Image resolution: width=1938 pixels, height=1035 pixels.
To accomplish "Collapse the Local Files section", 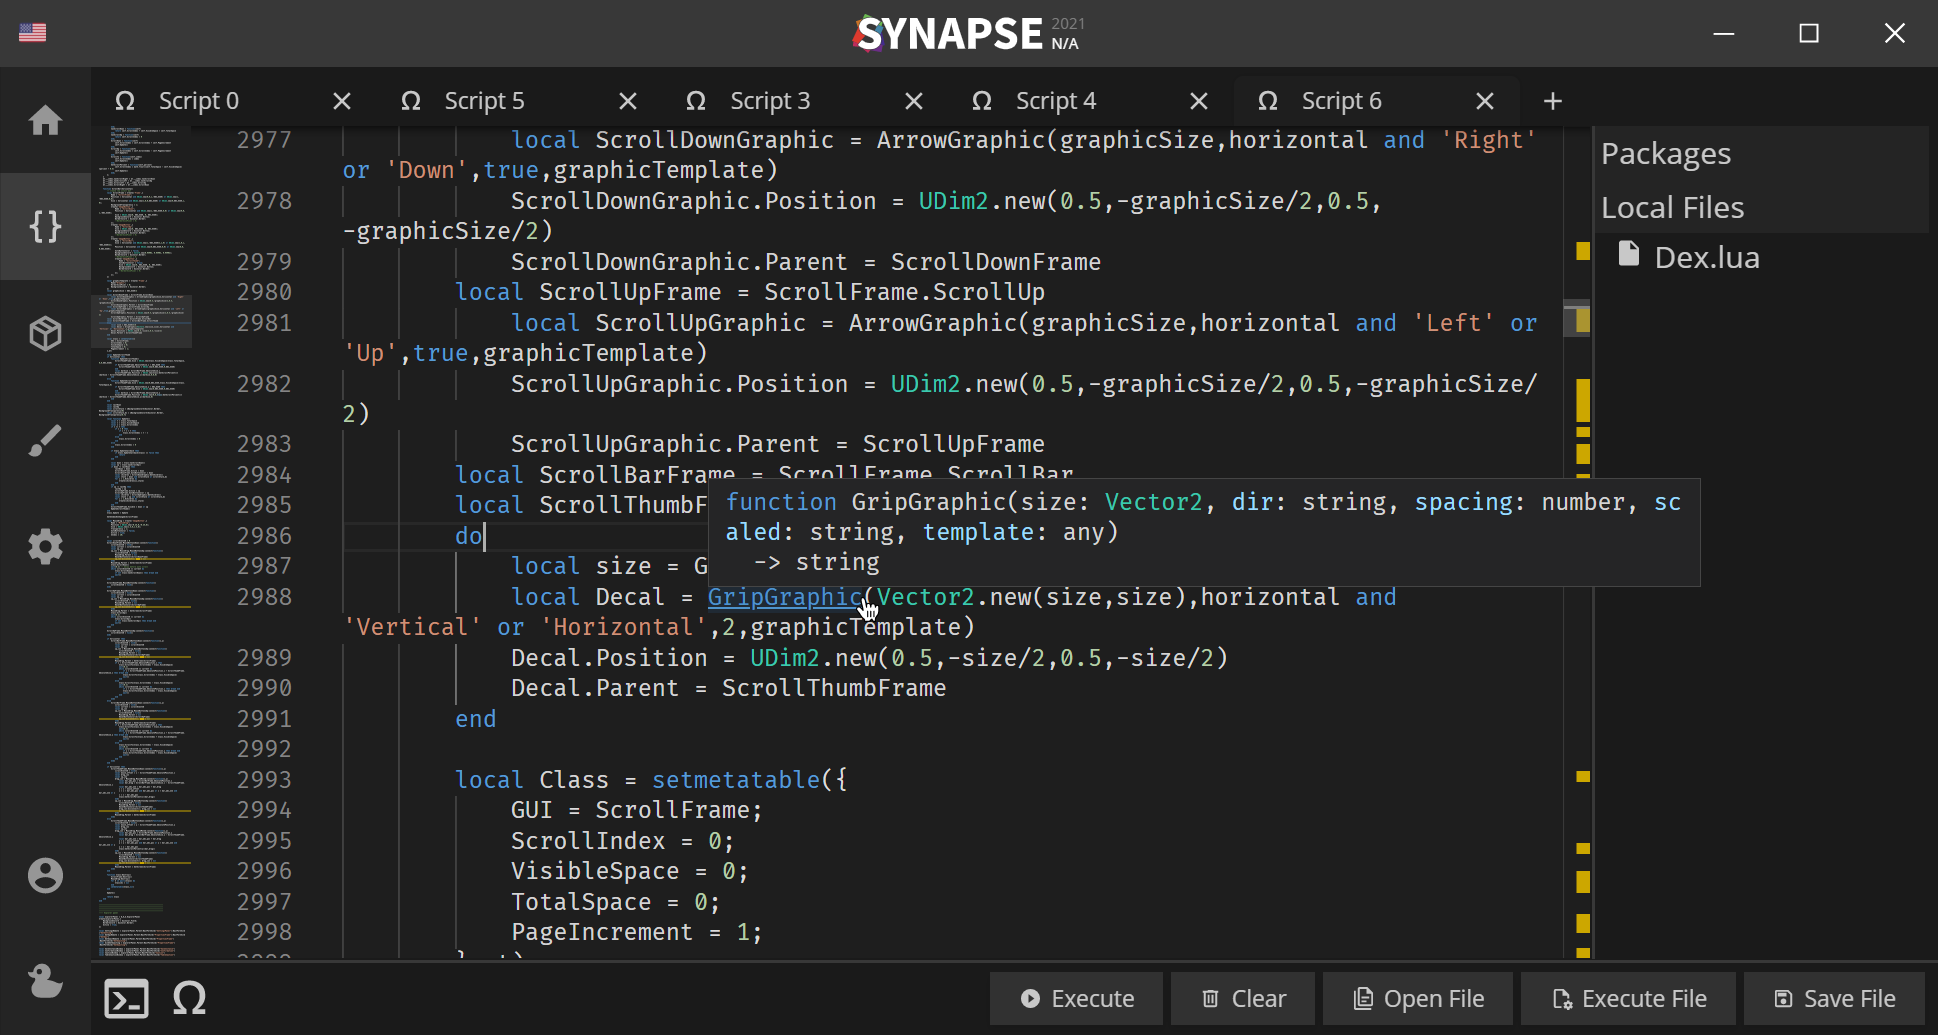I will click(1672, 208).
